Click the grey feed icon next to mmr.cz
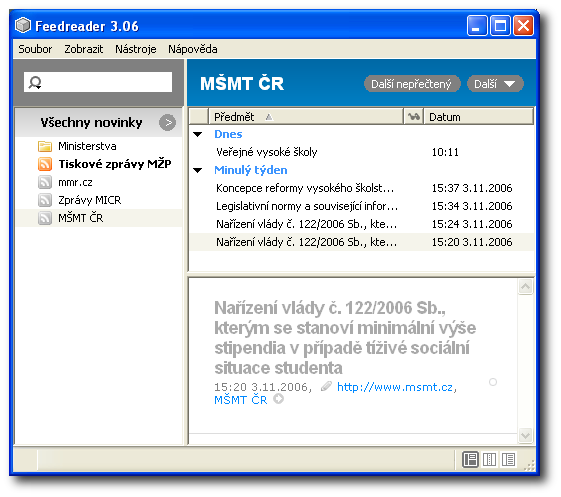This screenshot has height=497, width=561. pyautogui.click(x=45, y=182)
